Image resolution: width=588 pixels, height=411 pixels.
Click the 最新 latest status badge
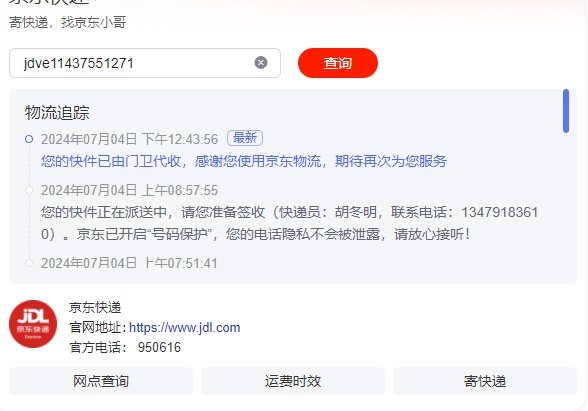coord(245,138)
